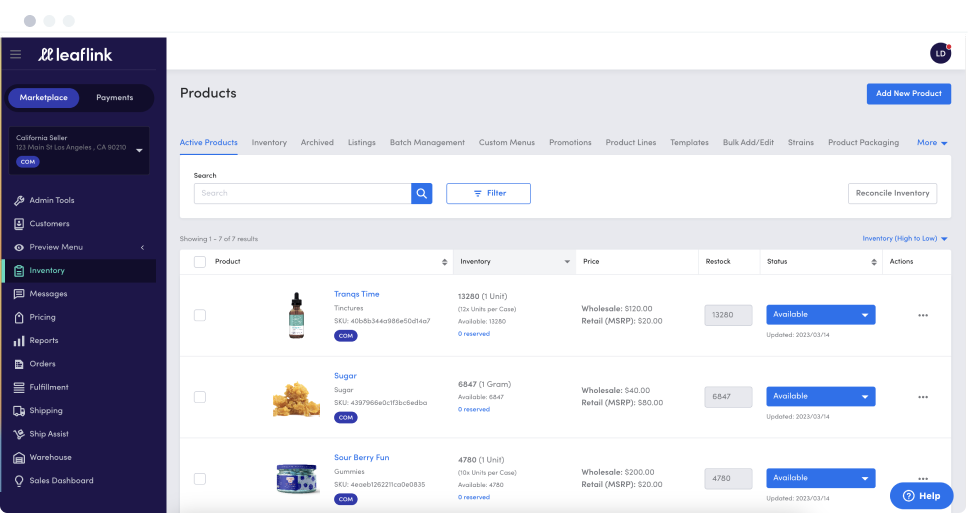Switch to the Listings tab

coord(362,143)
